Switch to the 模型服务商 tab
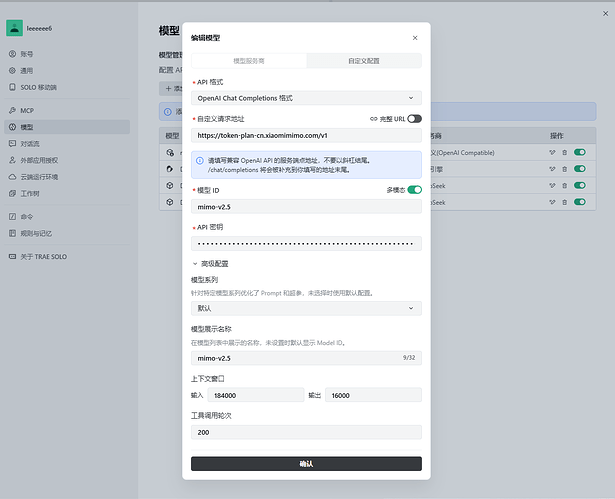 pos(249,61)
